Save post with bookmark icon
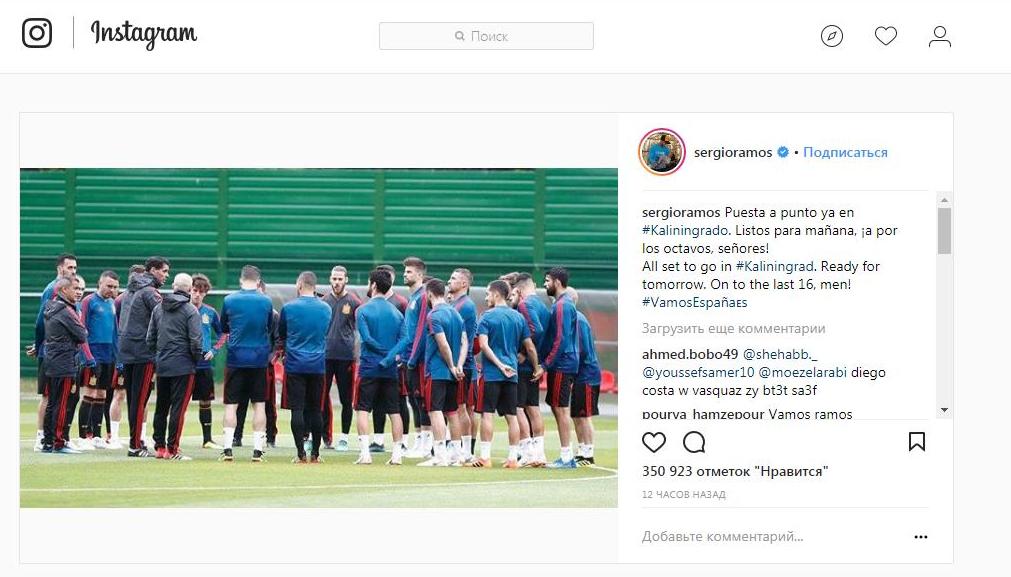 [917, 442]
